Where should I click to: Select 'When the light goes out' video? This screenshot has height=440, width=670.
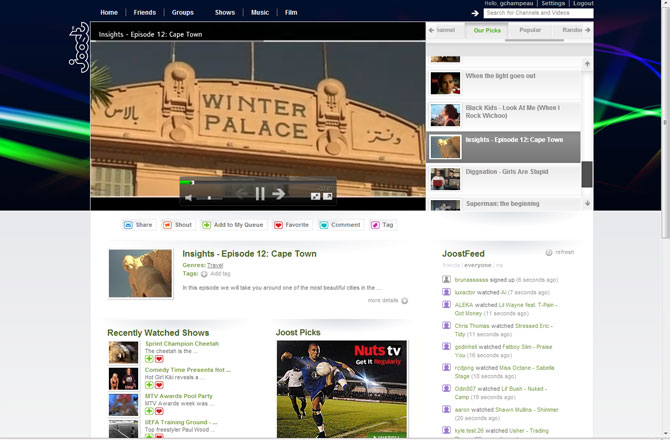pyautogui.click(x=504, y=83)
